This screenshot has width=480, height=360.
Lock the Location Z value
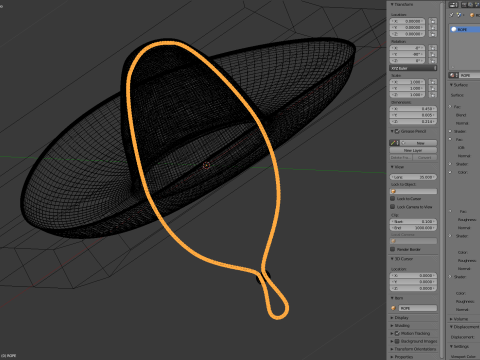[x=433, y=34]
